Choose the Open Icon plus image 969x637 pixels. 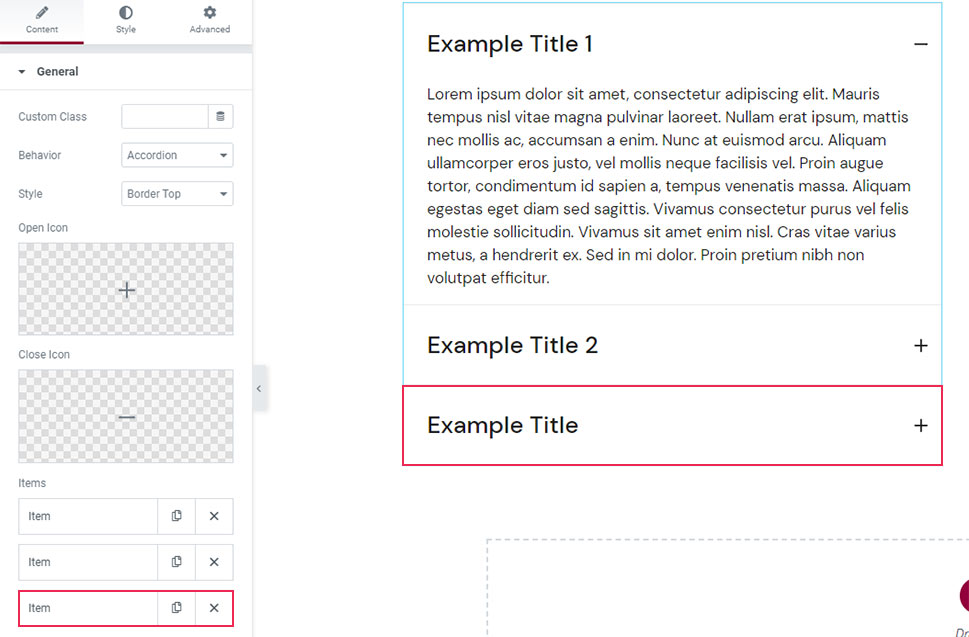[x=126, y=289]
